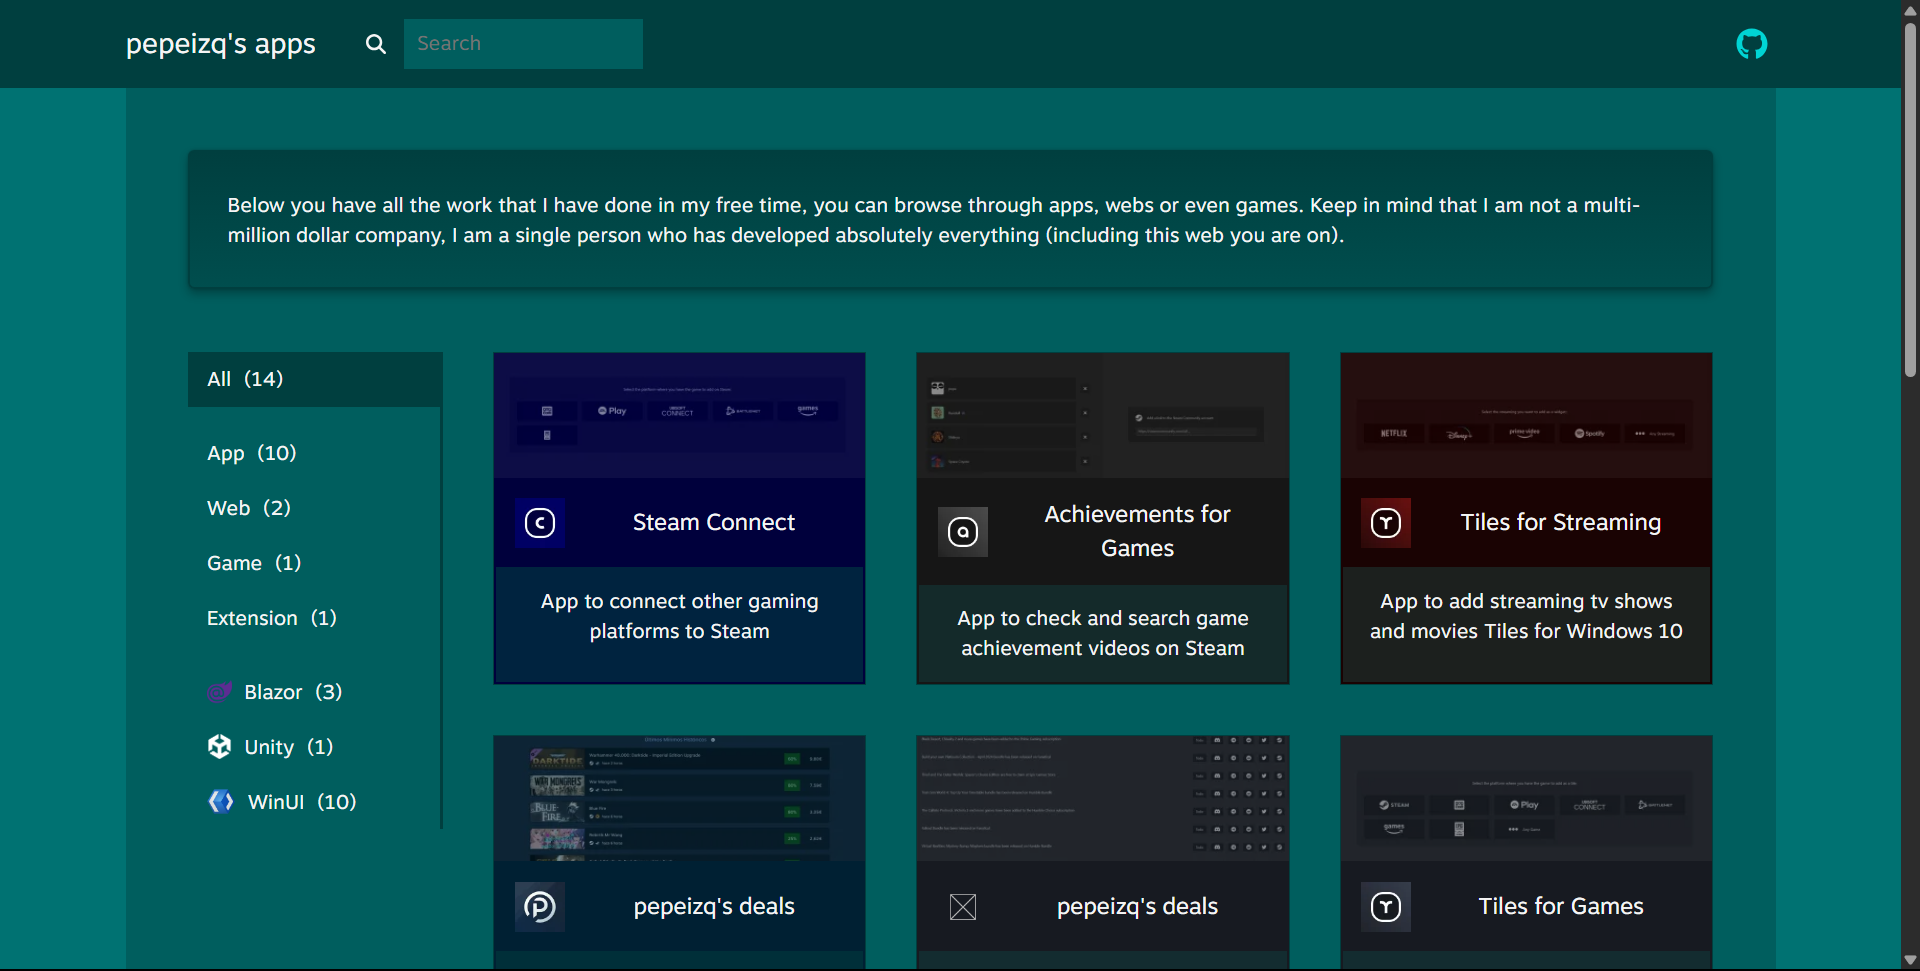Open the Achievements for Games title
Image resolution: width=1920 pixels, height=971 pixels.
[1138, 531]
